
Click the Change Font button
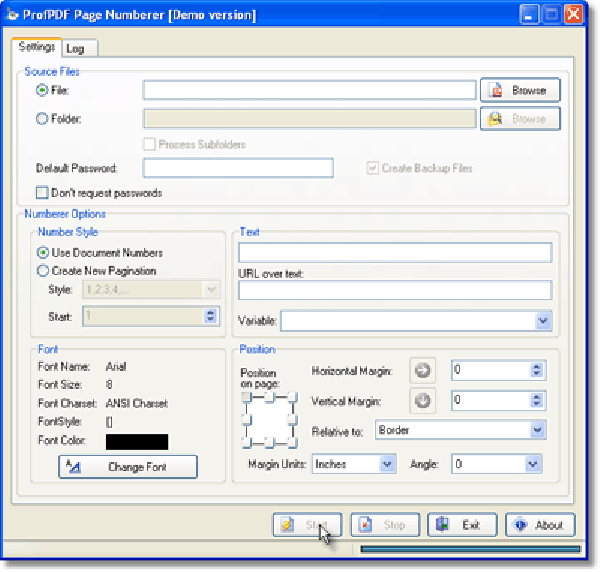coord(128,467)
